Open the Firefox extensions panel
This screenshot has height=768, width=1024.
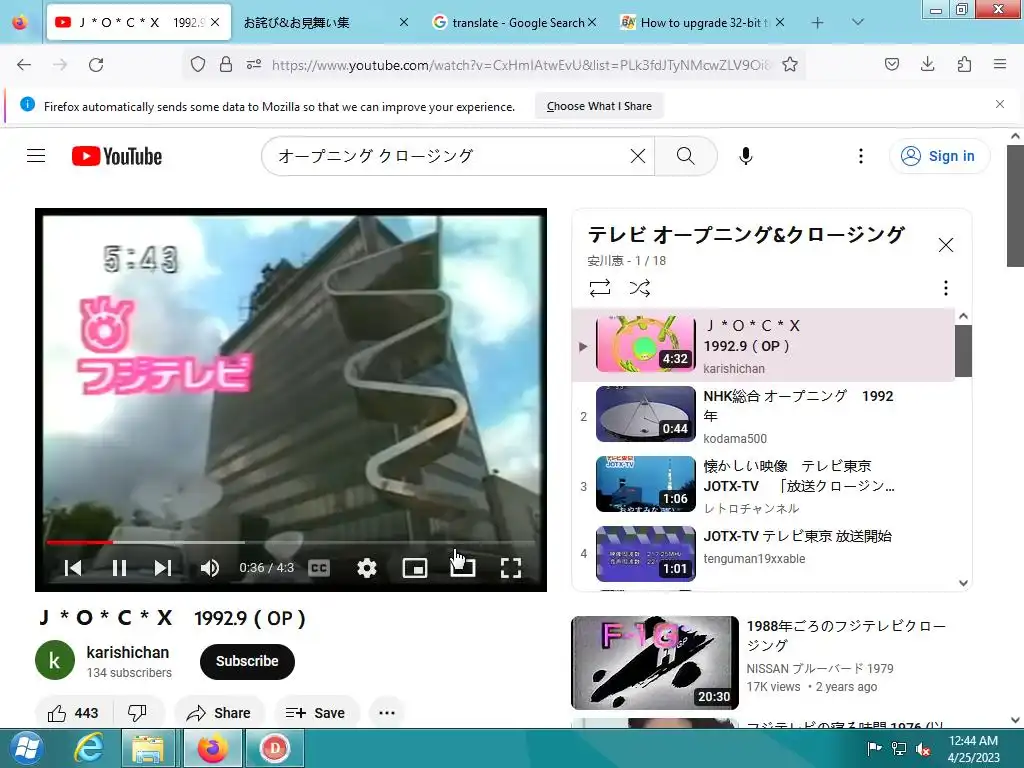(x=965, y=65)
